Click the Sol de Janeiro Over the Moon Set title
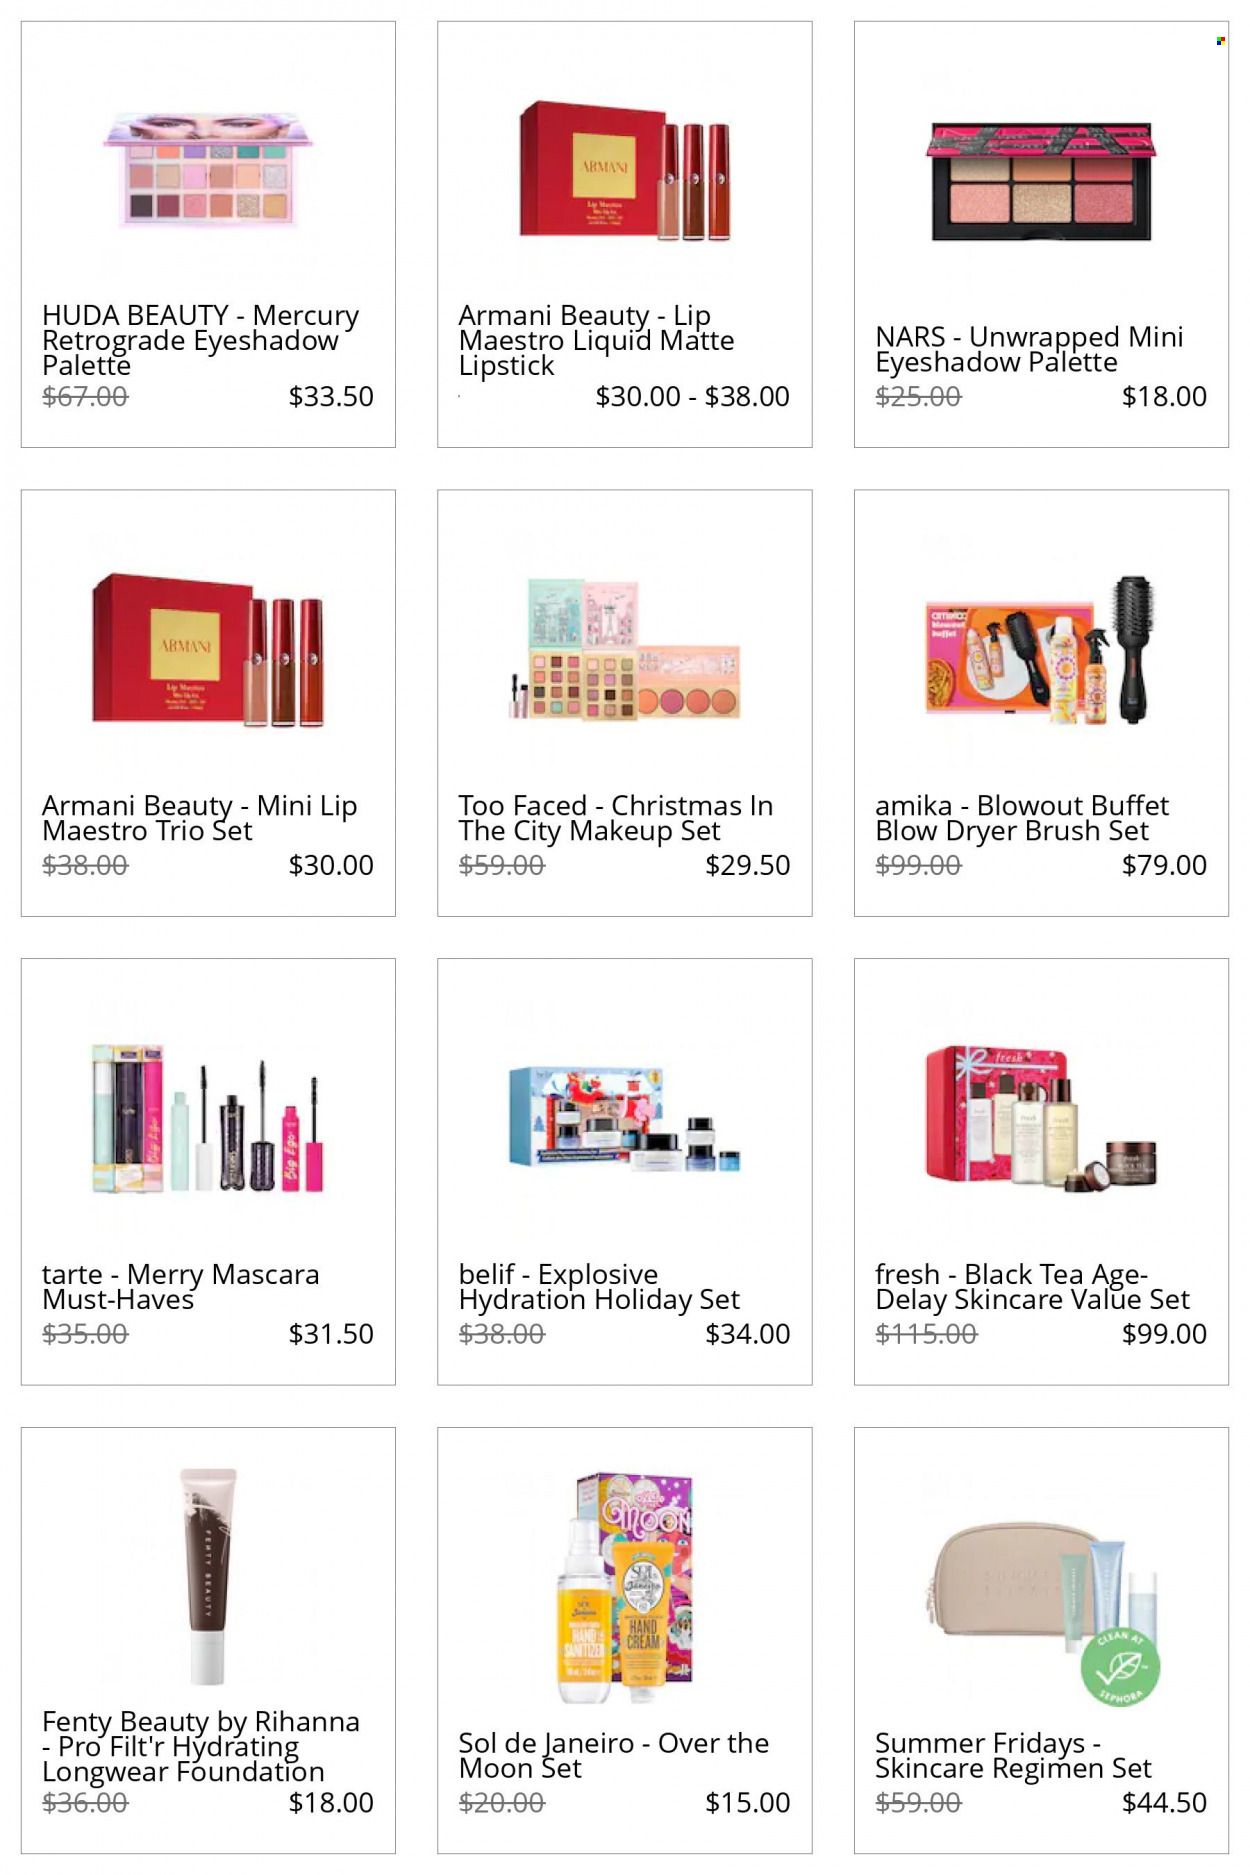Screen dimensions: 1250x1875 [613, 1755]
